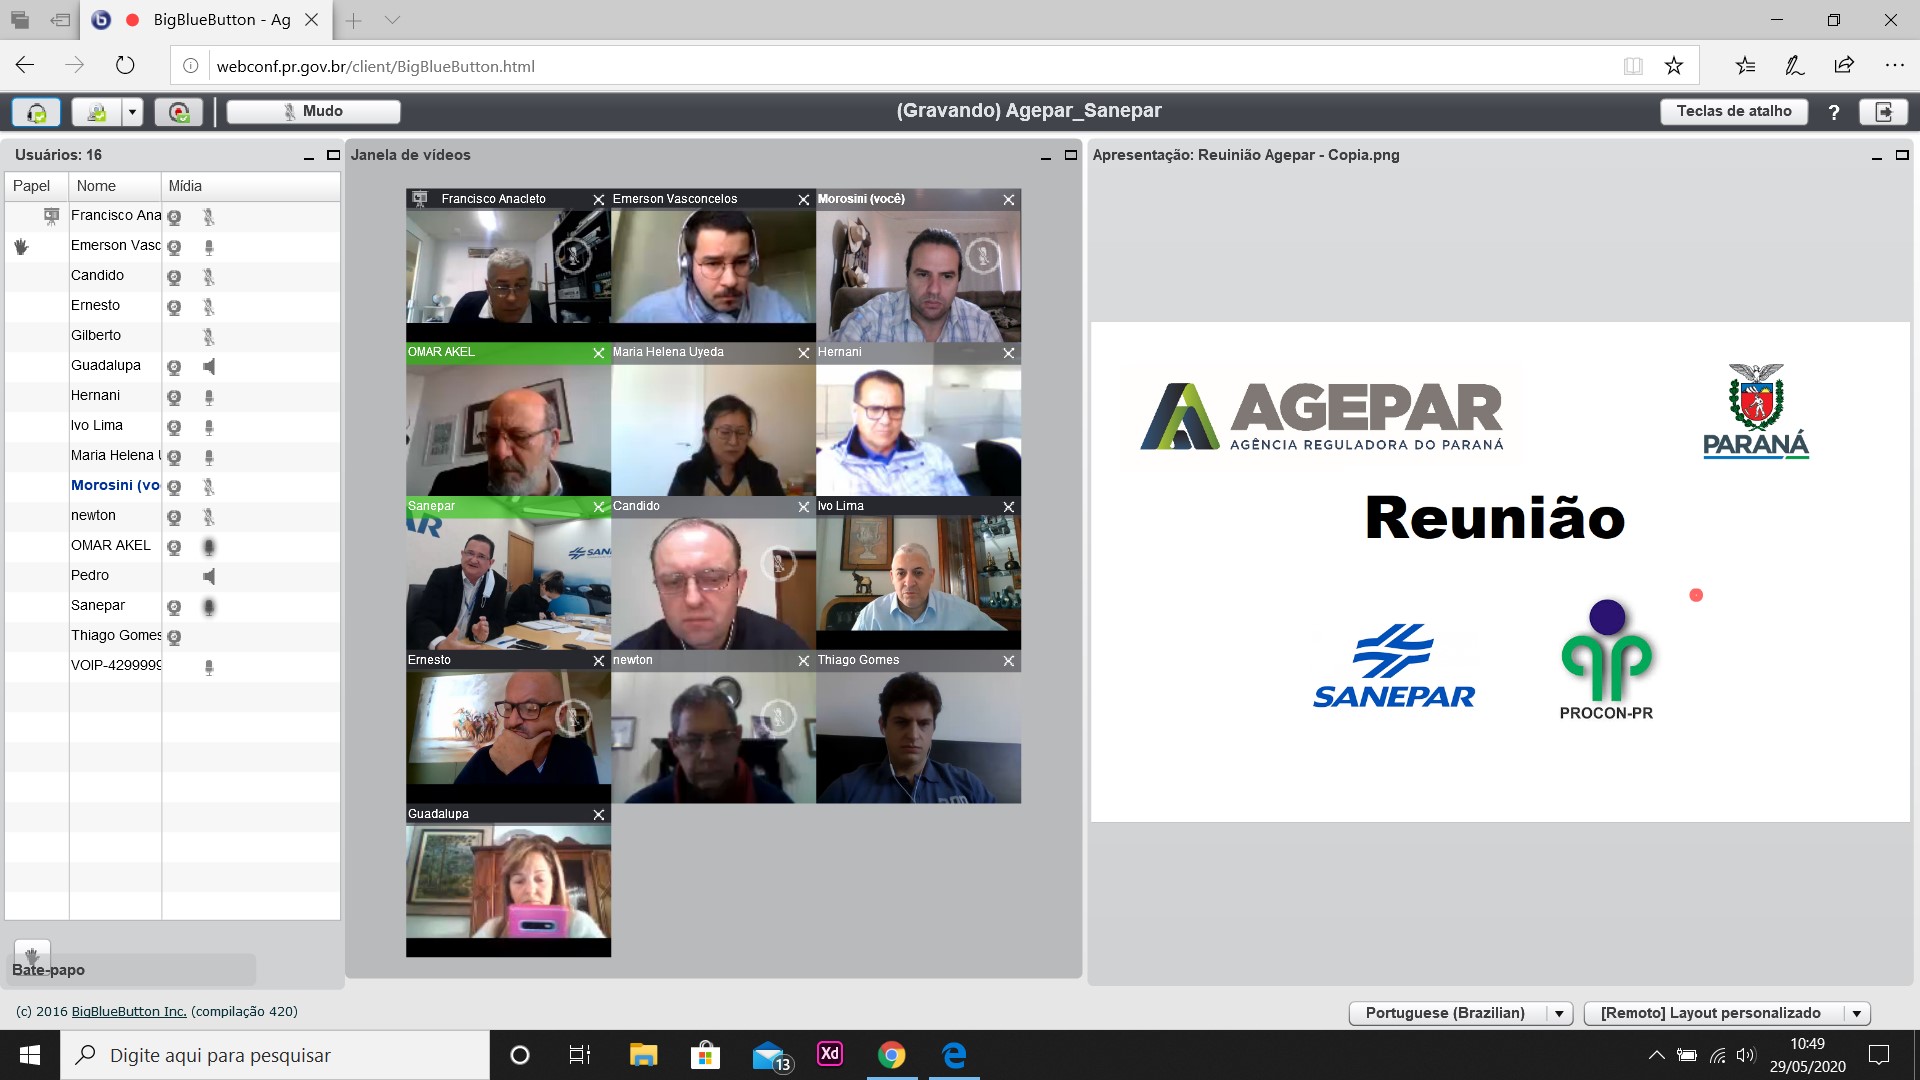Open the webcam options dropdown arrow
Viewport: 1920px width, 1080px height.
133,112
